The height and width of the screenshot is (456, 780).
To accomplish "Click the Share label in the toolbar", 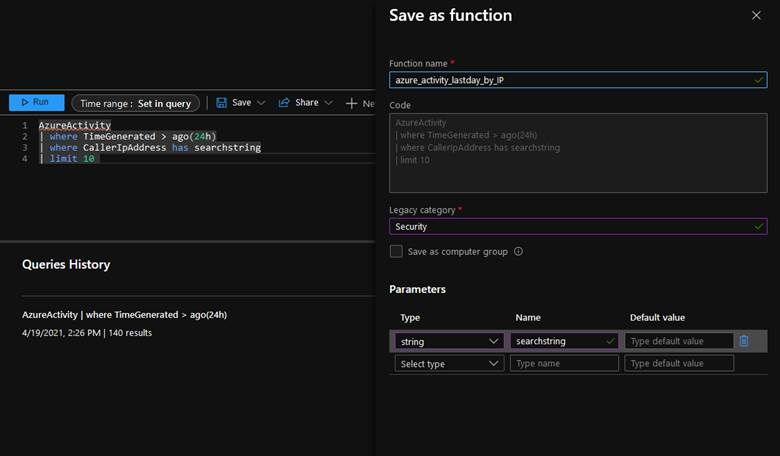I will pos(306,102).
